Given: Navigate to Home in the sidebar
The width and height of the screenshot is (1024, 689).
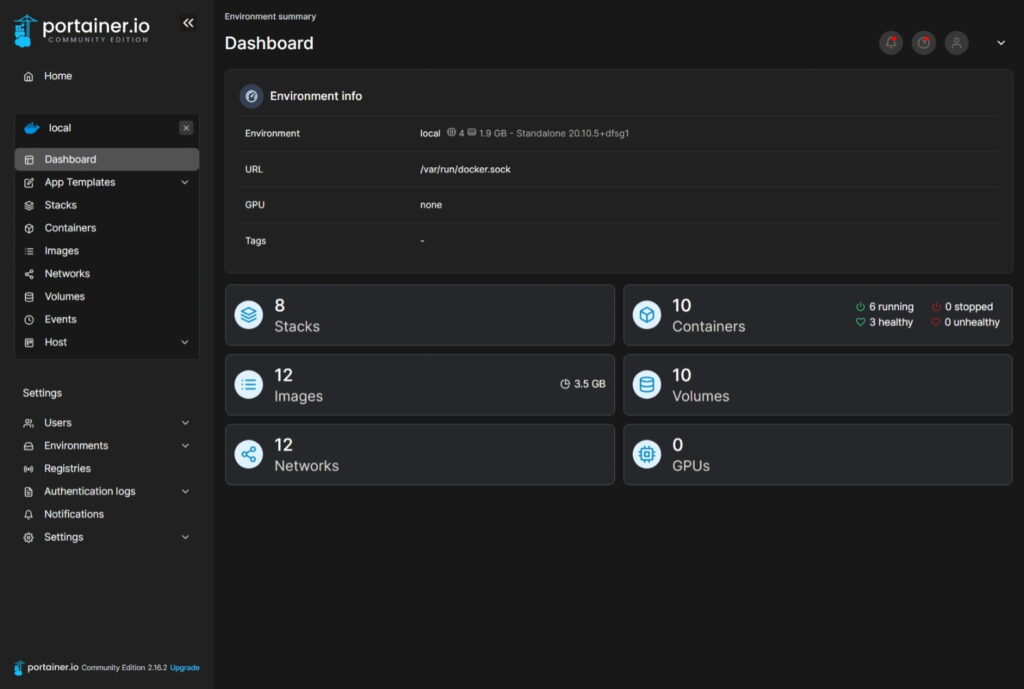Looking at the screenshot, I should point(58,76).
